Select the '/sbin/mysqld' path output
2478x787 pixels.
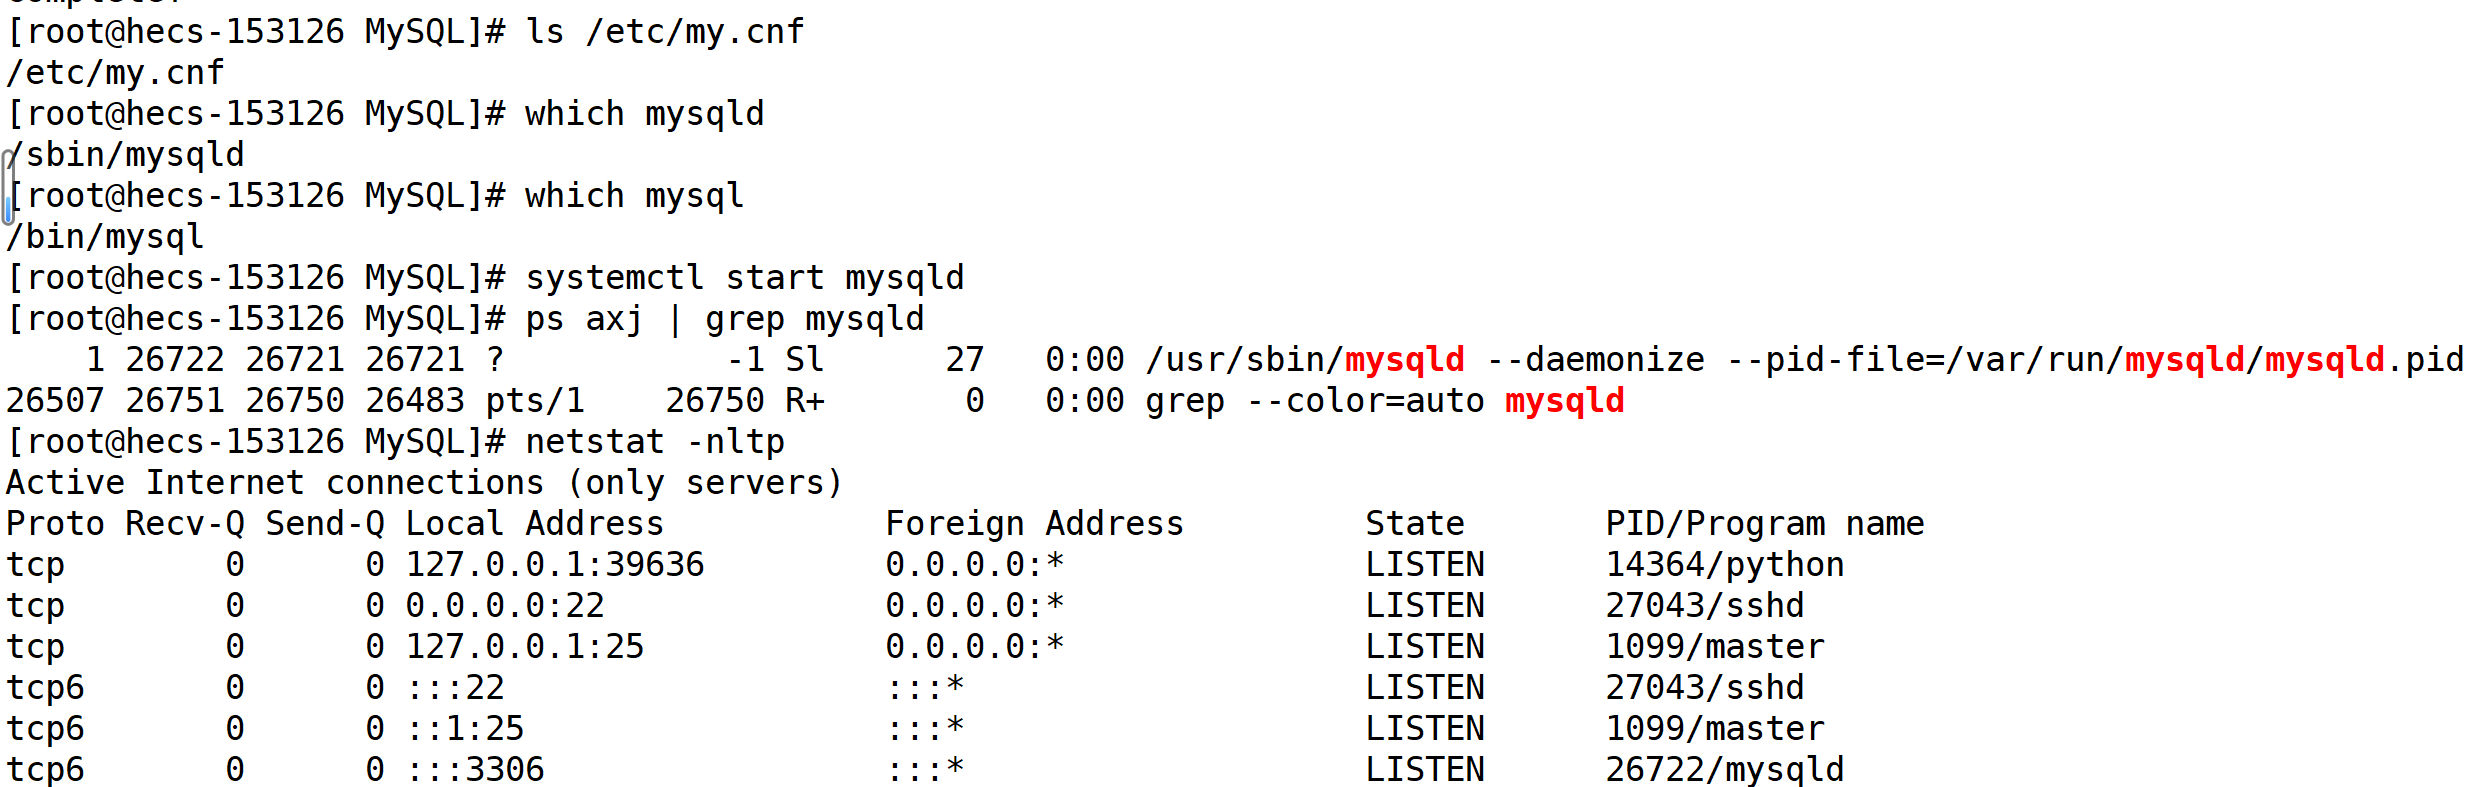(125, 155)
